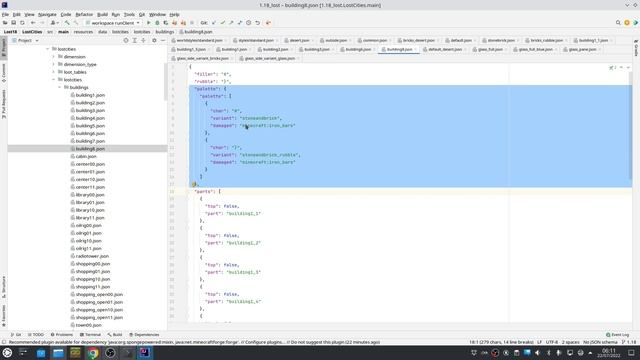Switch to the common.json editor tab
Viewport: 640px width, 360px height.
(374, 40)
